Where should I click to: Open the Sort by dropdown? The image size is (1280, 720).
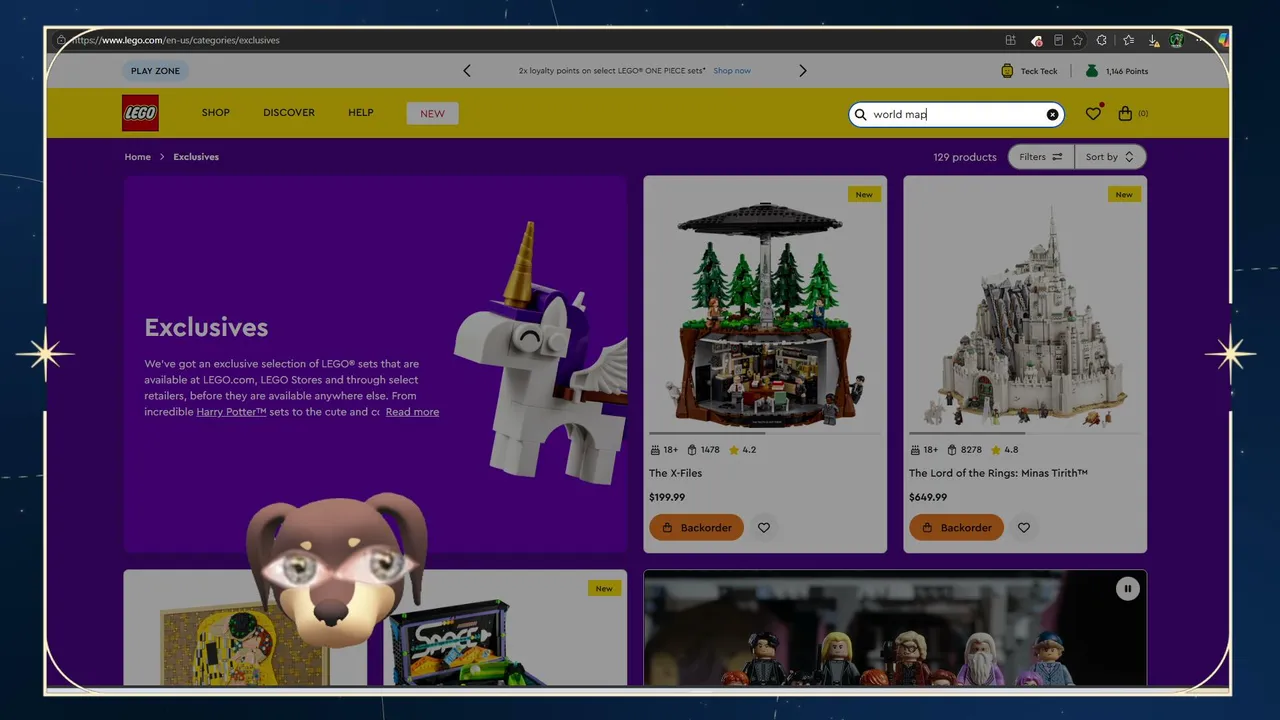point(1110,157)
